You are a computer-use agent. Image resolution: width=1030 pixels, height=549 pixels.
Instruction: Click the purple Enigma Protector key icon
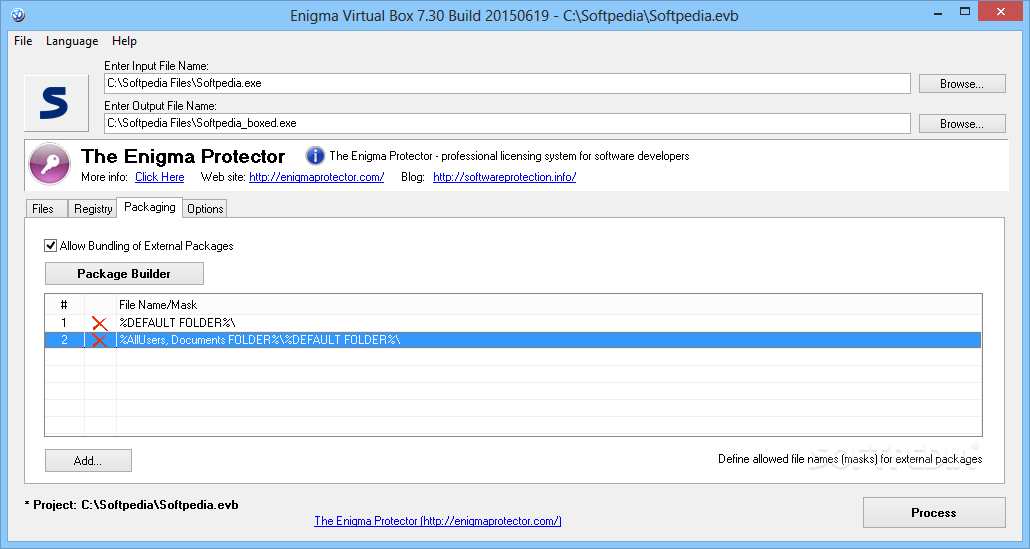(x=50, y=164)
